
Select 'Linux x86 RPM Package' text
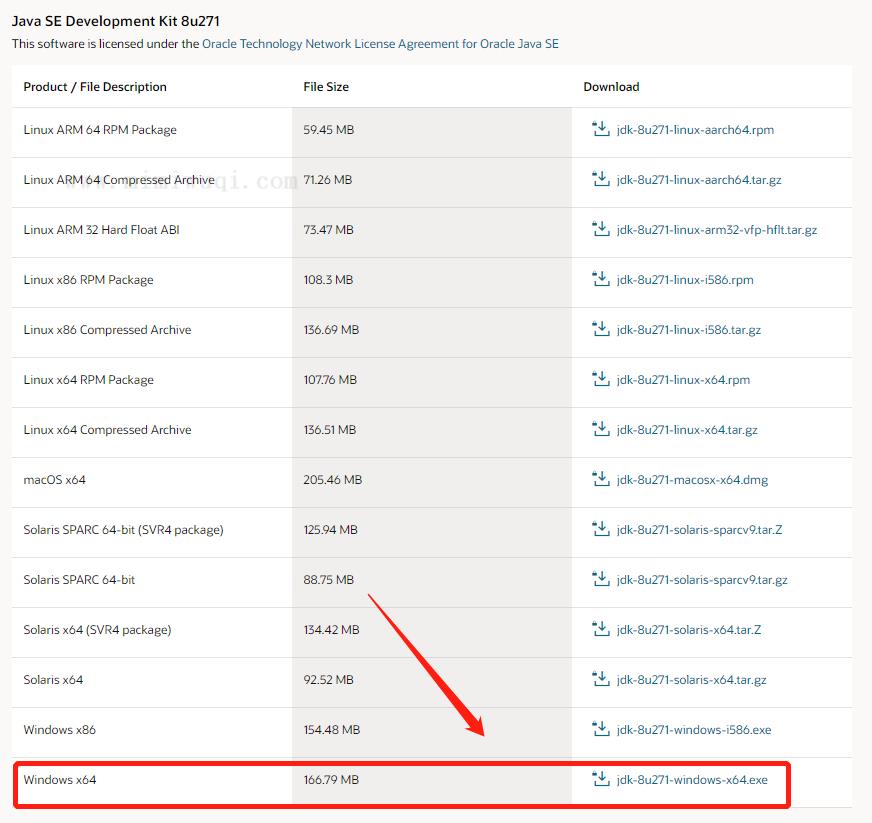click(88, 280)
